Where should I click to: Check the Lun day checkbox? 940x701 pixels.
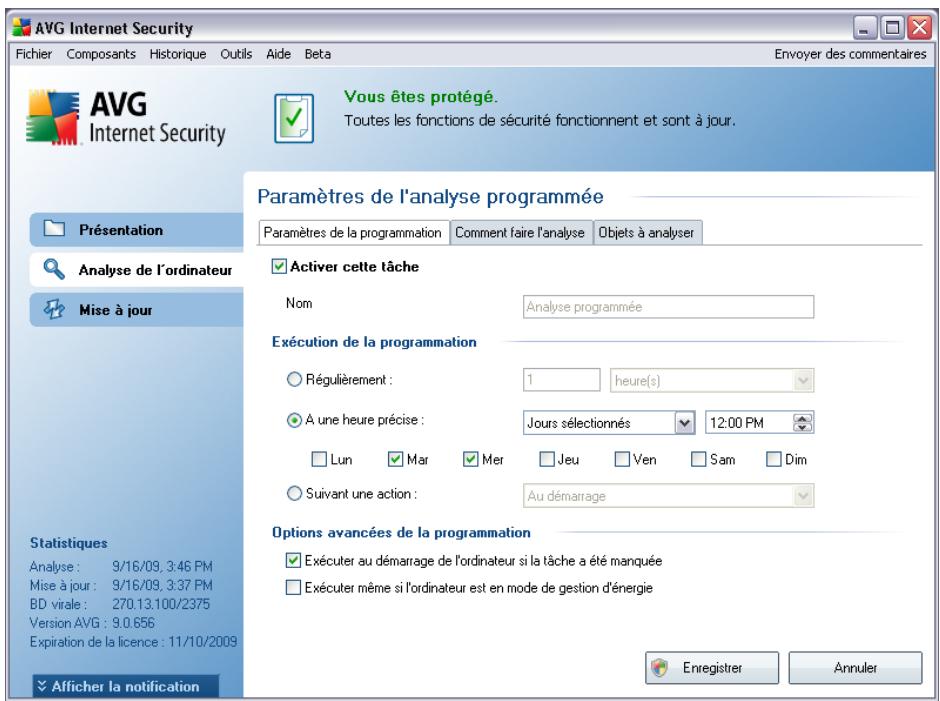(x=319, y=459)
